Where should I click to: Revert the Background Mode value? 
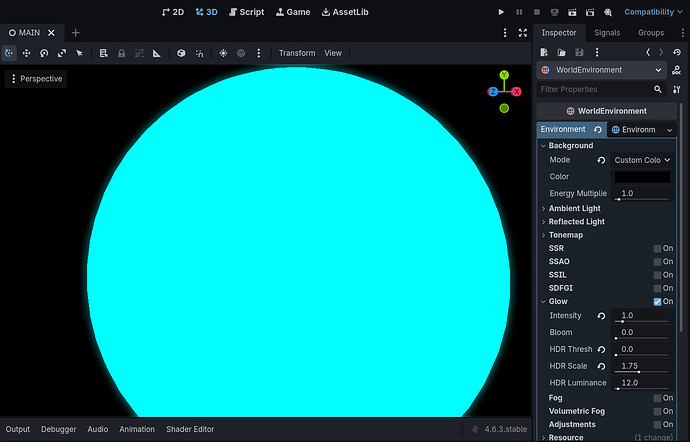pyautogui.click(x=601, y=160)
